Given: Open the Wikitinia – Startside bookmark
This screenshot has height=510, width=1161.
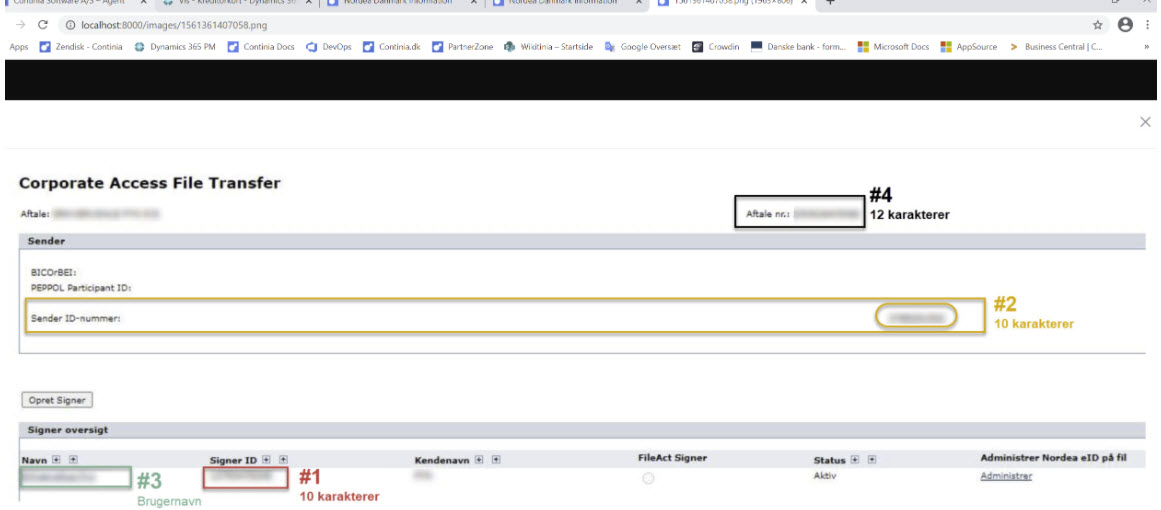Looking at the screenshot, I should coord(548,47).
